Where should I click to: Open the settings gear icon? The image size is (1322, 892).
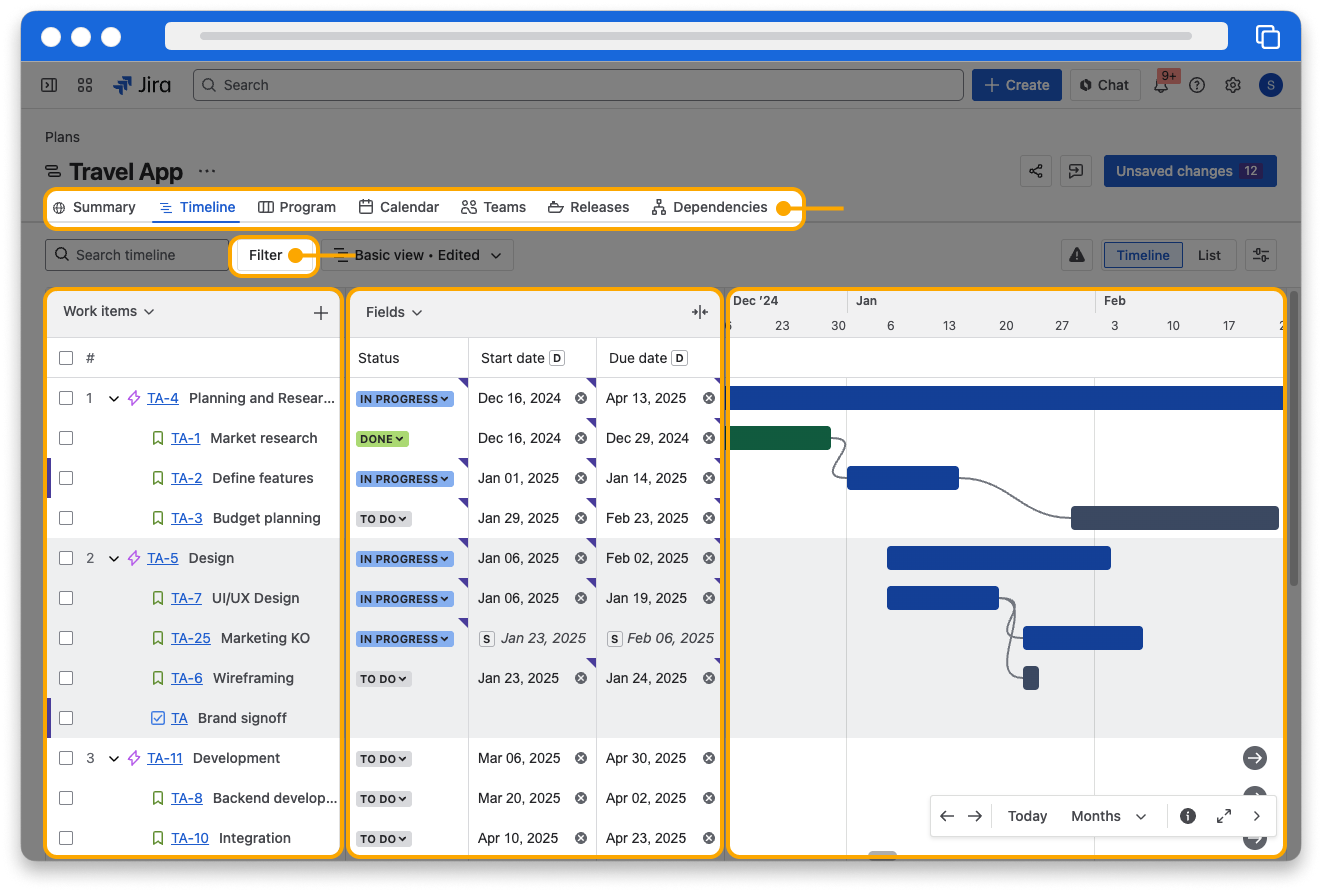[1233, 85]
